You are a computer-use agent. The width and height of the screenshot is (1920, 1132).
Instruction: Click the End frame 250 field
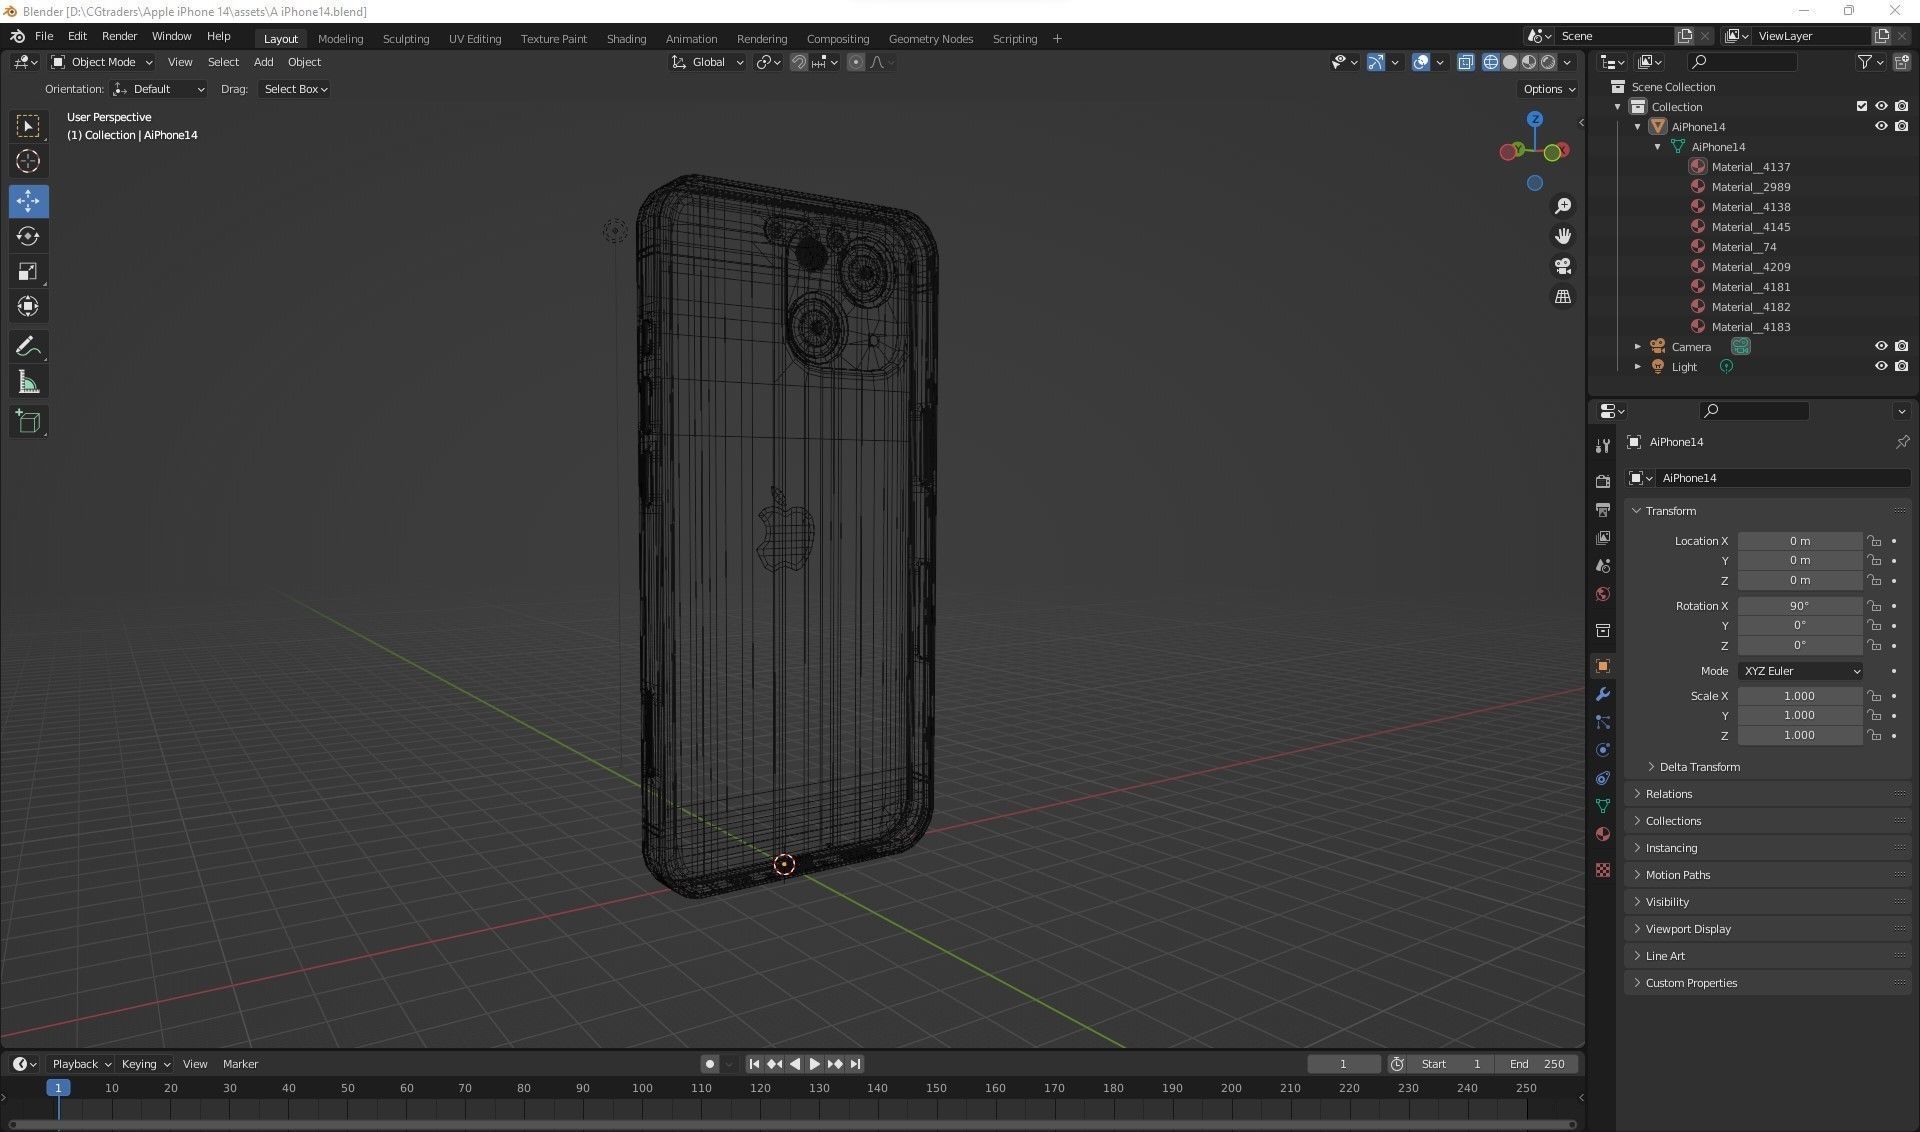coord(1537,1064)
